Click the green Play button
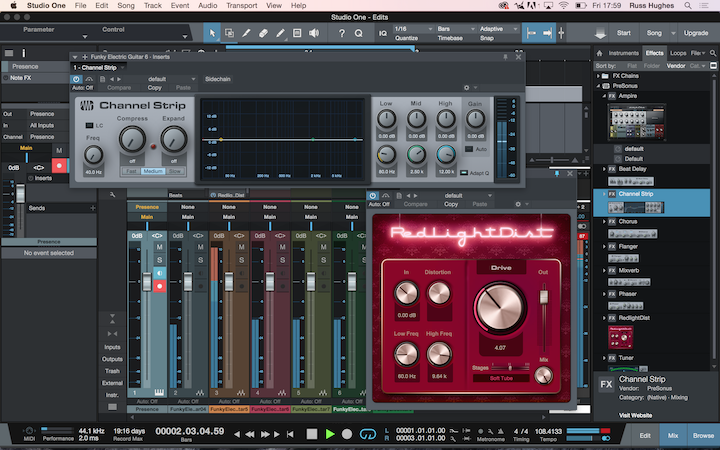Screen dimensions: 720x450 pos(330,434)
